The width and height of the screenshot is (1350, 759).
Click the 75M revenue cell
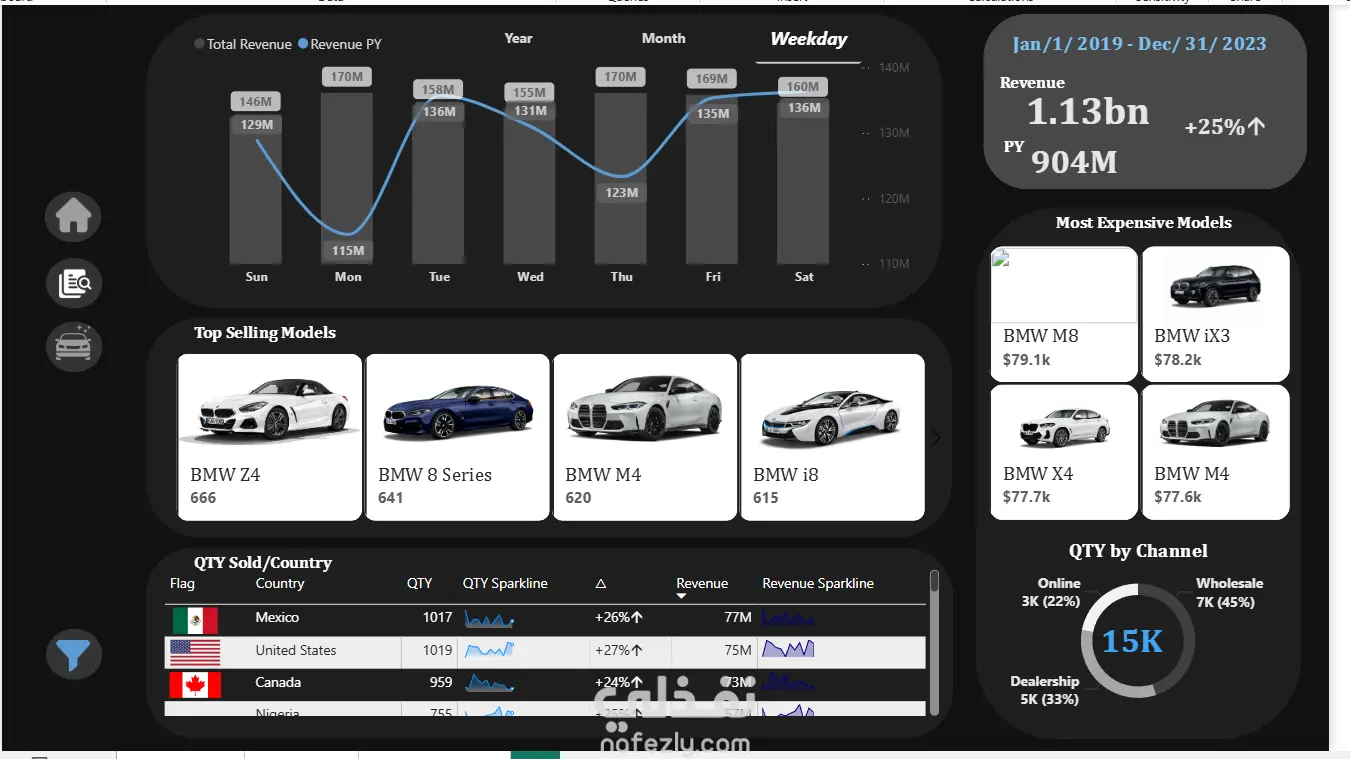pyautogui.click(x=738, y=651)
